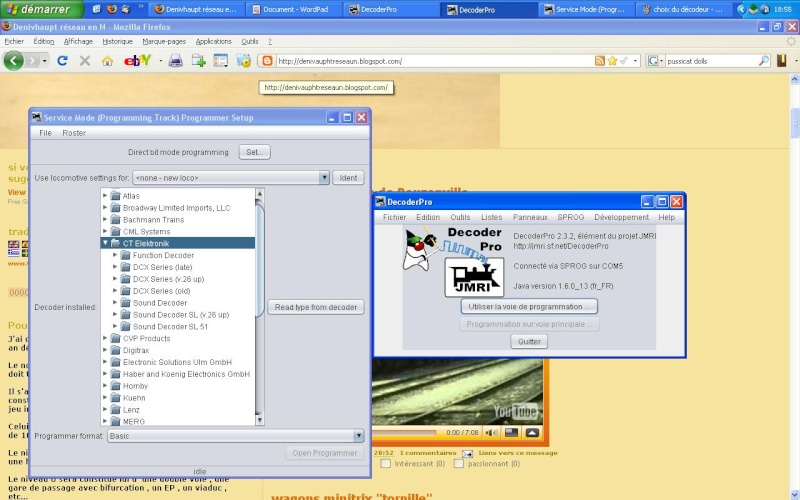800x500 pixels.
Task: Click Quitter in DecoderPro
Action: [529, 341]
